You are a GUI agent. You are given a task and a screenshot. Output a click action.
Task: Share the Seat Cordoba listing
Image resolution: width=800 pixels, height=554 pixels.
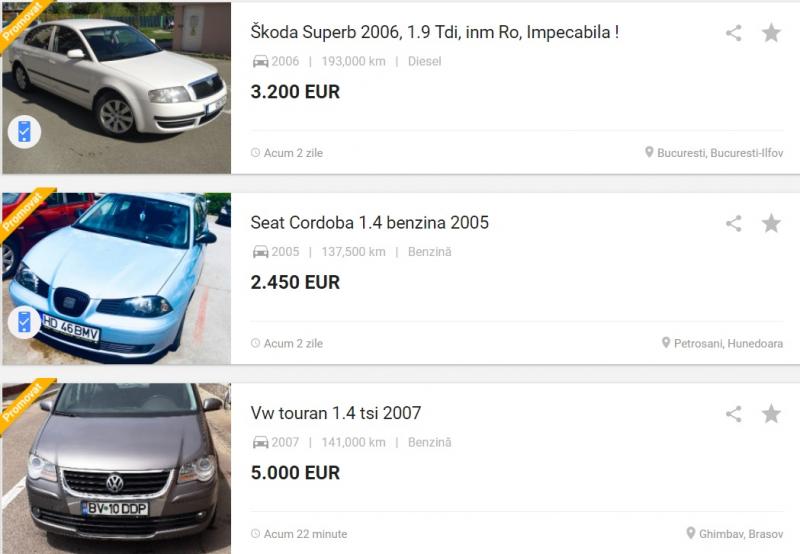pyautogui.click(x=734, y=223)
